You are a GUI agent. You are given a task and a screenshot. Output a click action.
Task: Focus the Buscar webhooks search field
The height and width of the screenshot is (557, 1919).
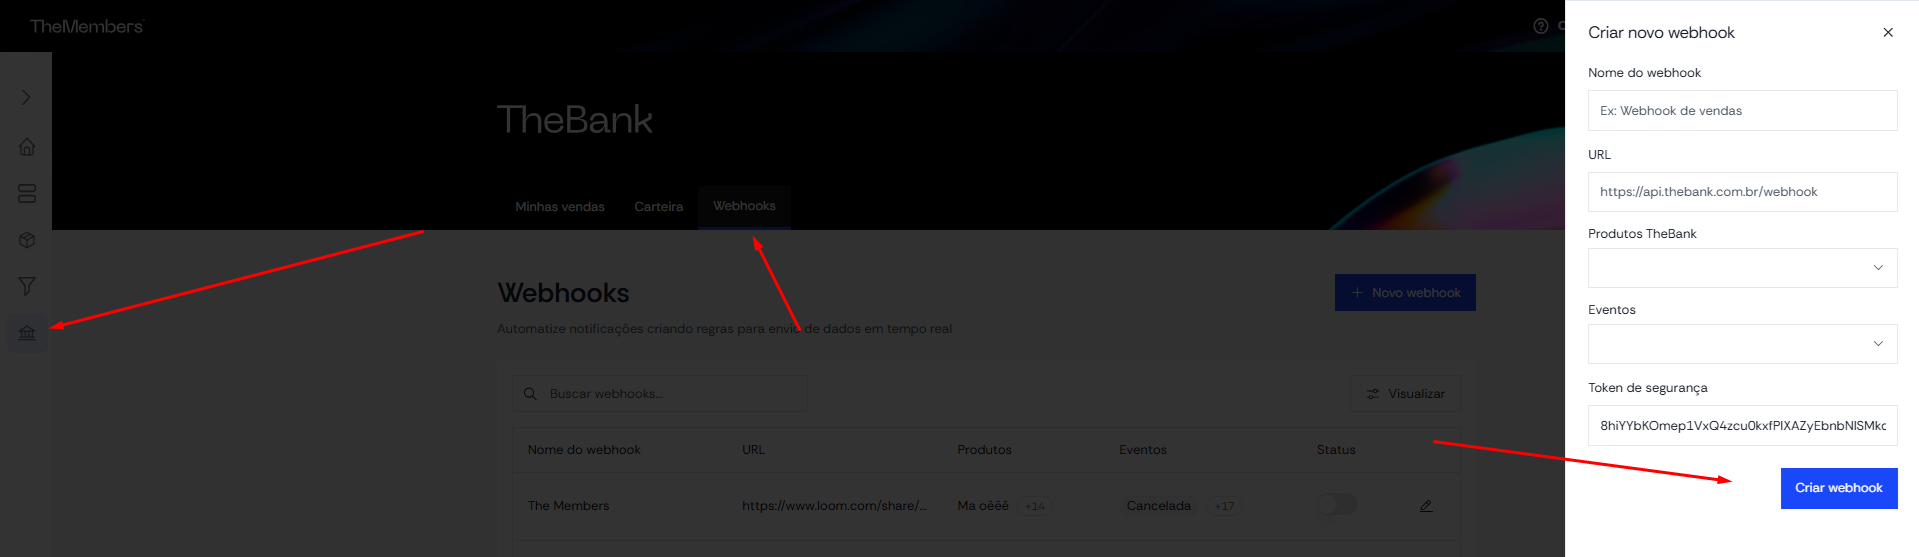tap(660, 394)
